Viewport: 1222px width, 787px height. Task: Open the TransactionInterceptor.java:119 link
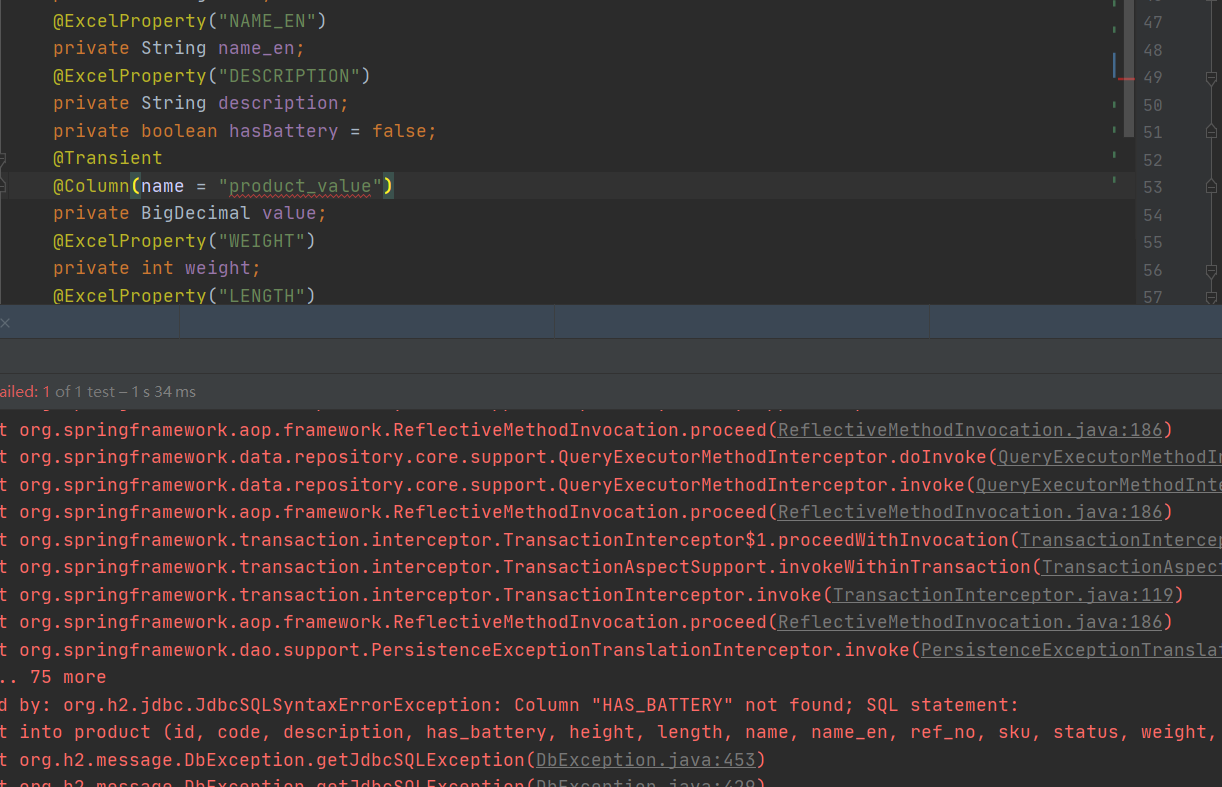(1006, 595)
